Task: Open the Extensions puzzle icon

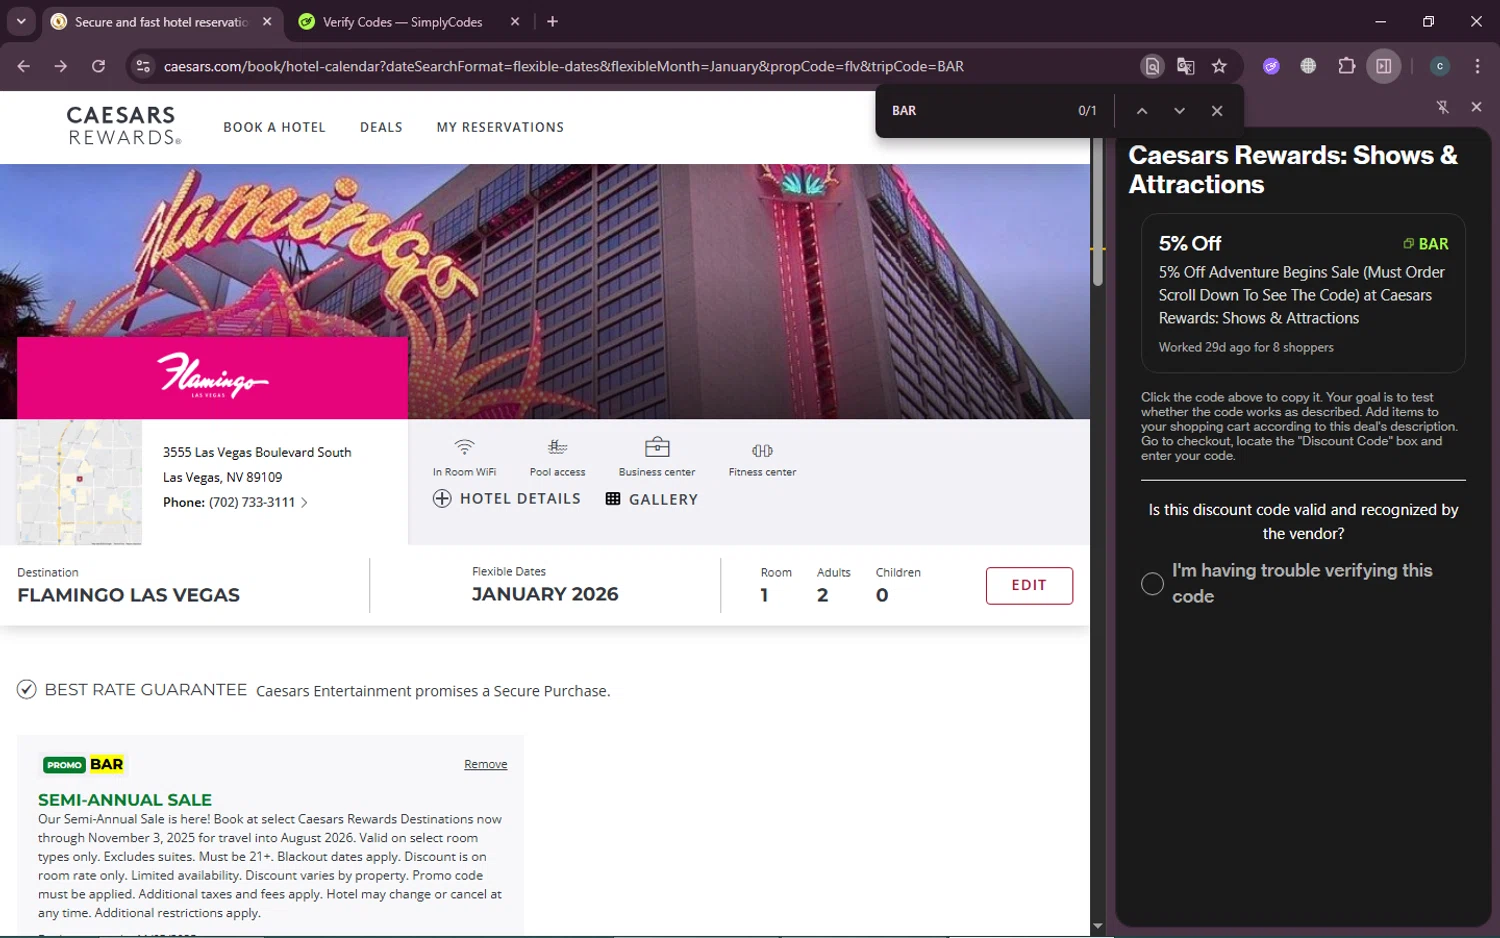Action: (x=1346, y=66)
